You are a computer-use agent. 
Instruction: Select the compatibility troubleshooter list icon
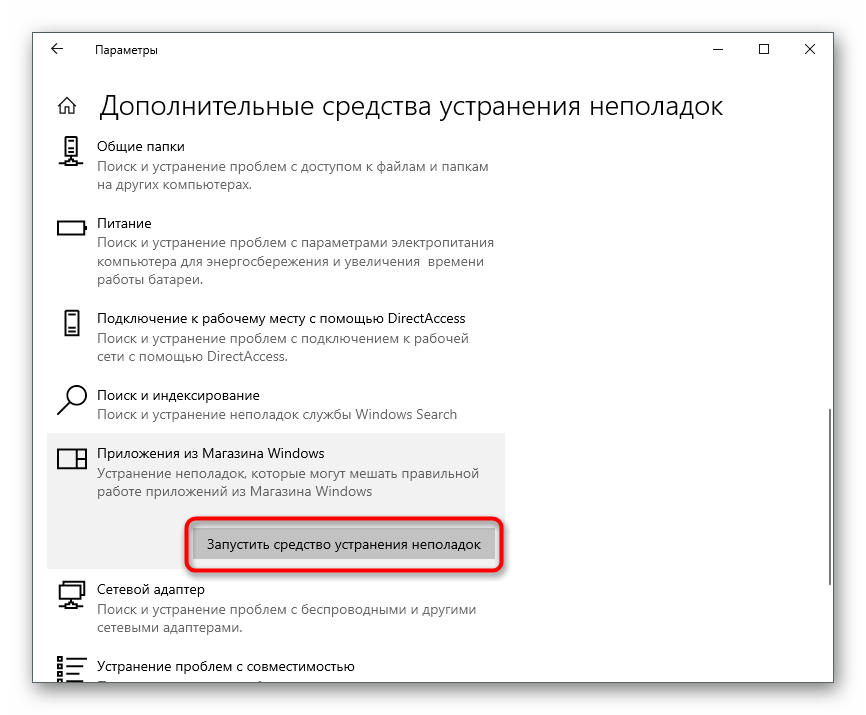click(72, 668)
